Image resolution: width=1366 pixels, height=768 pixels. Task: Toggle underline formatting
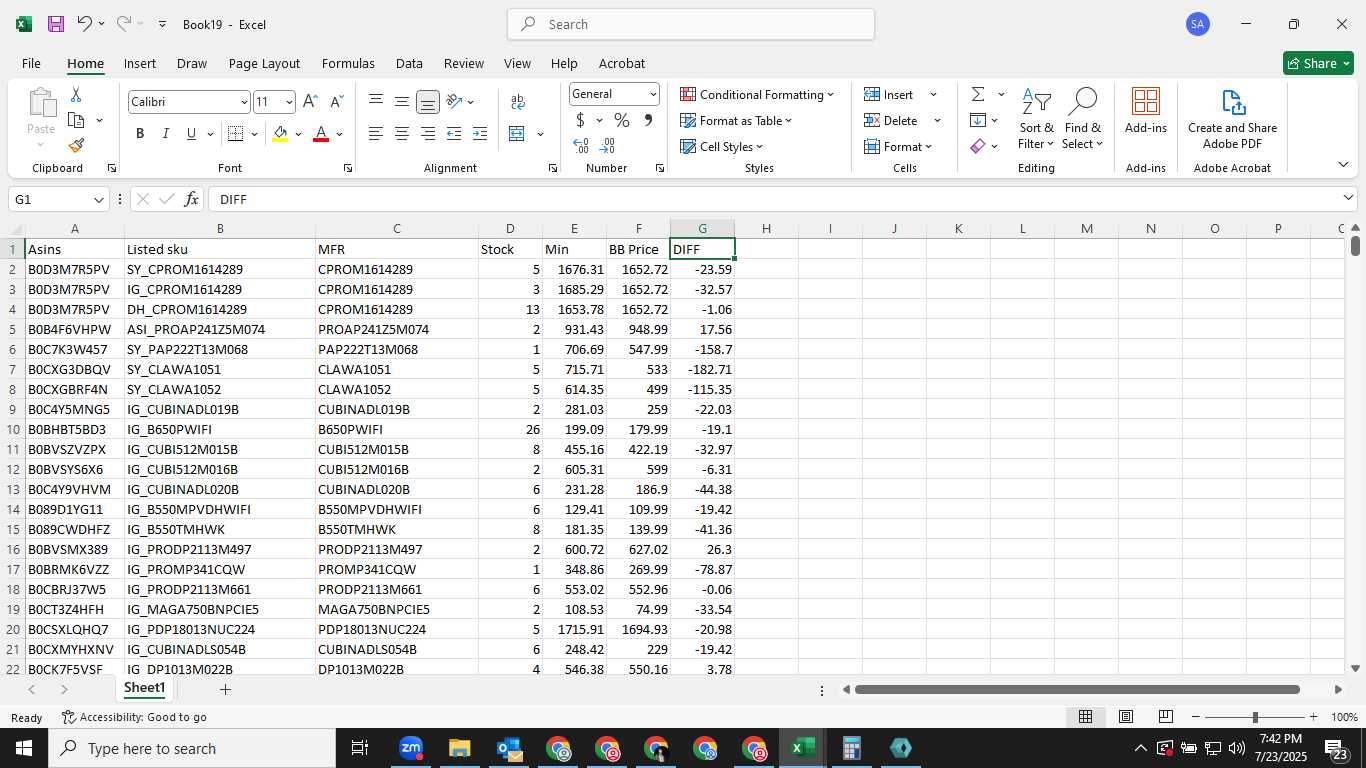point(191,134)
